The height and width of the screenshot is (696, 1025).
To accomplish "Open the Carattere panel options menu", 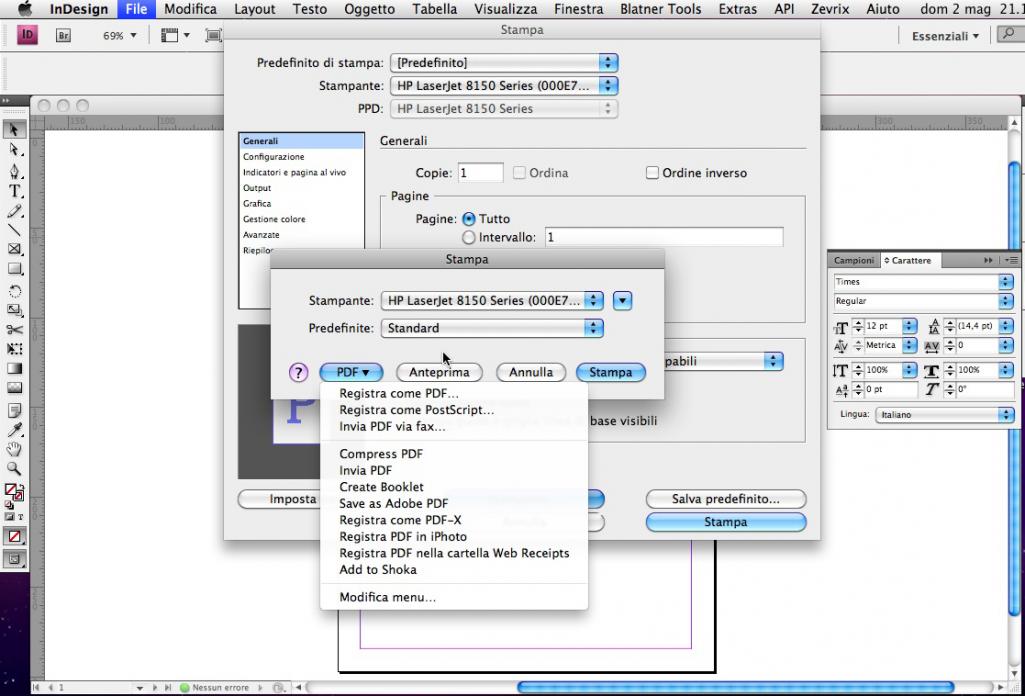I will [x=1011, y=260].
